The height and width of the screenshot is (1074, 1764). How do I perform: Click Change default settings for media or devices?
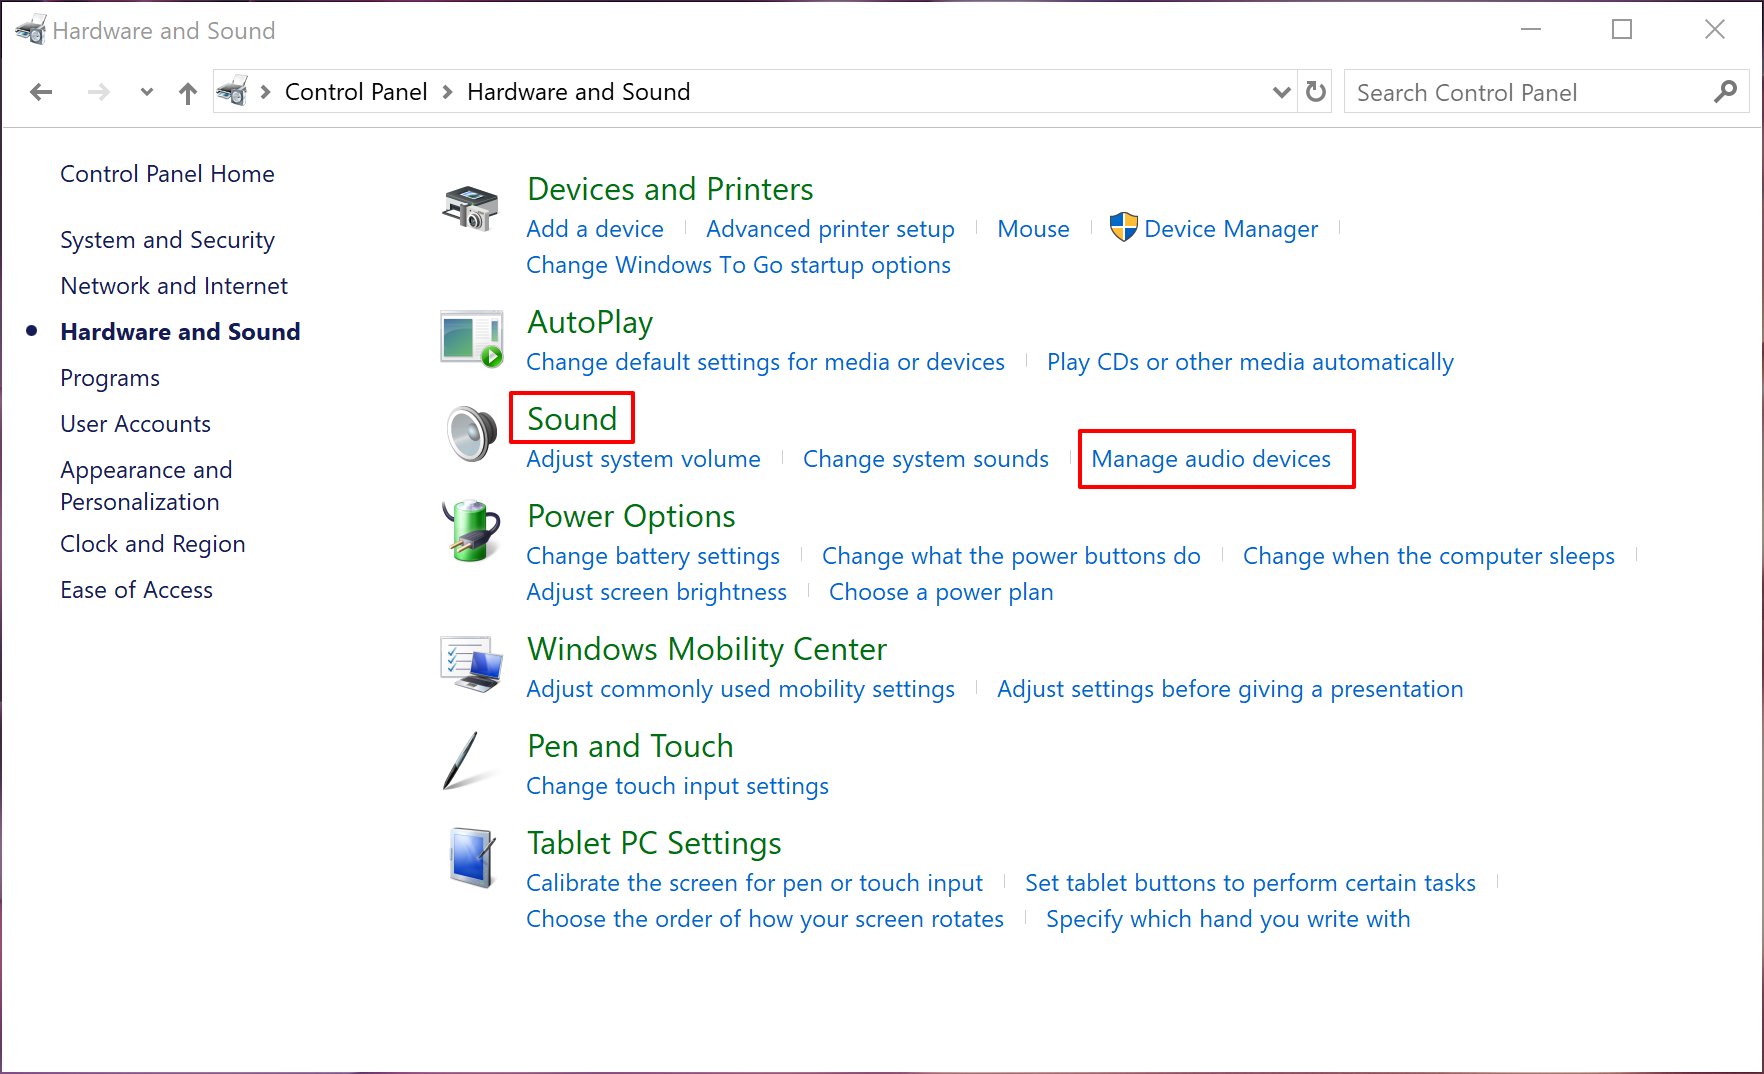(x=765, y=362)
